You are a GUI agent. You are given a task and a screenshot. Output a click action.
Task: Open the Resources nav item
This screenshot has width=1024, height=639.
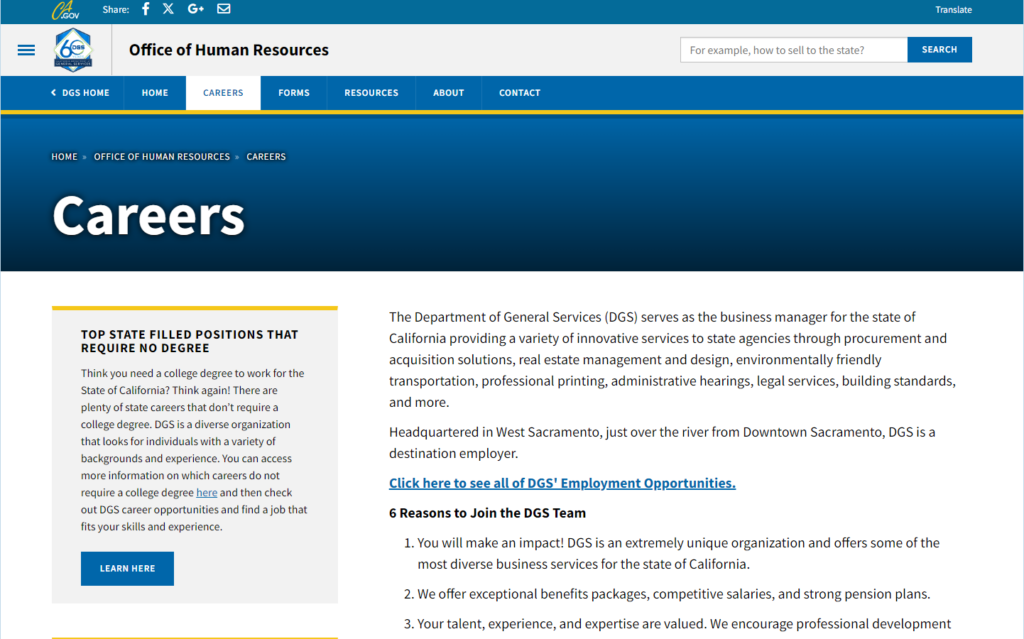coord(371,93)
